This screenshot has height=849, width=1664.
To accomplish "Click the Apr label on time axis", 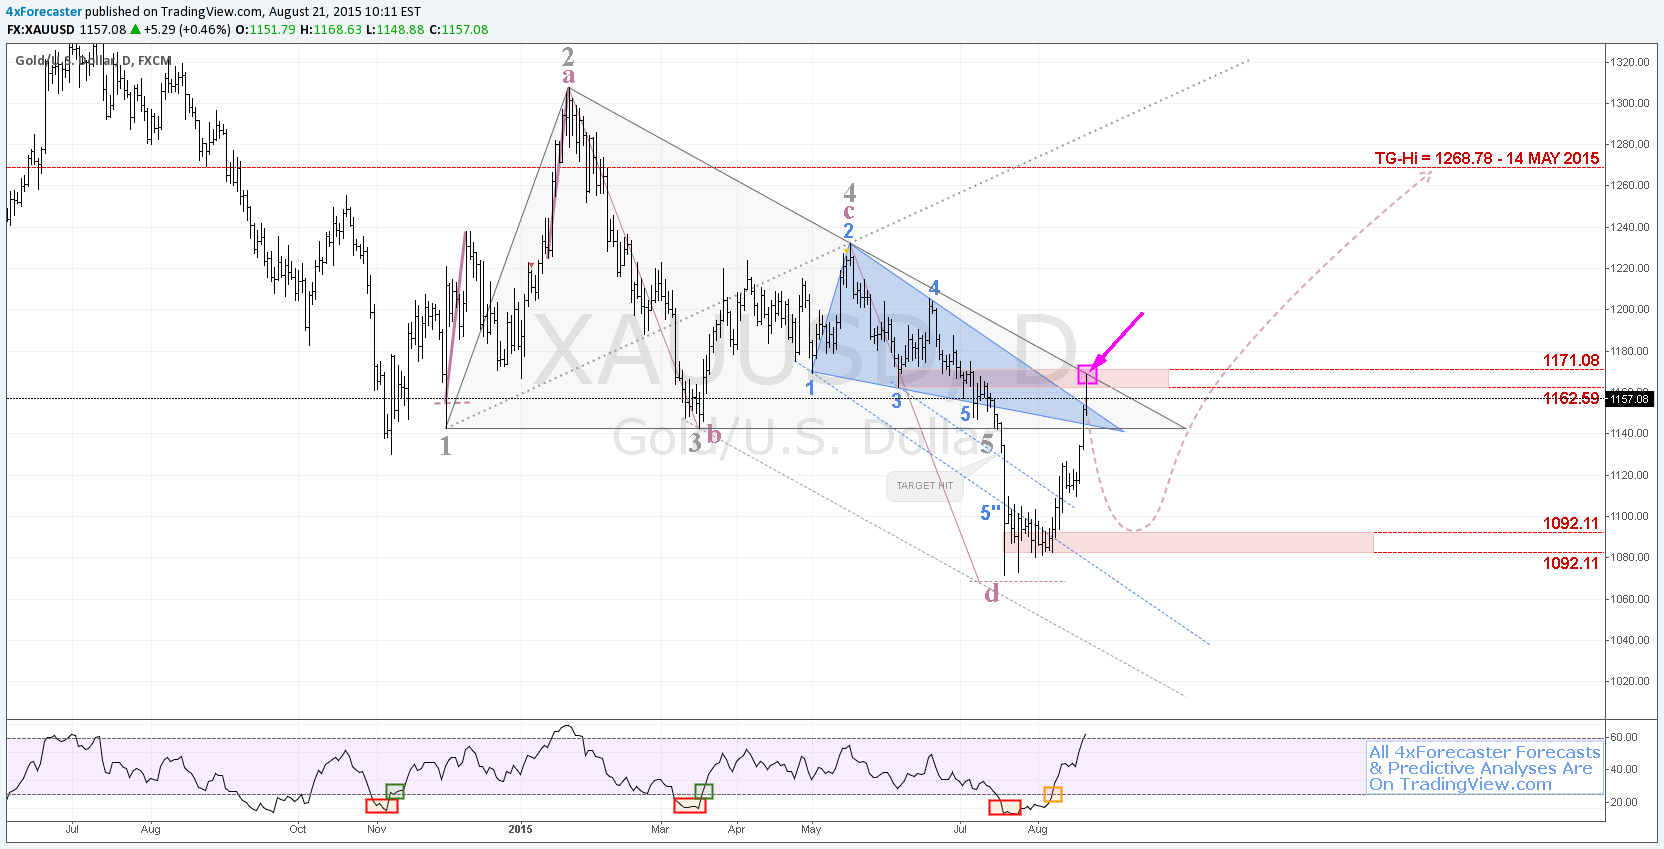I will tap(737, 829).
